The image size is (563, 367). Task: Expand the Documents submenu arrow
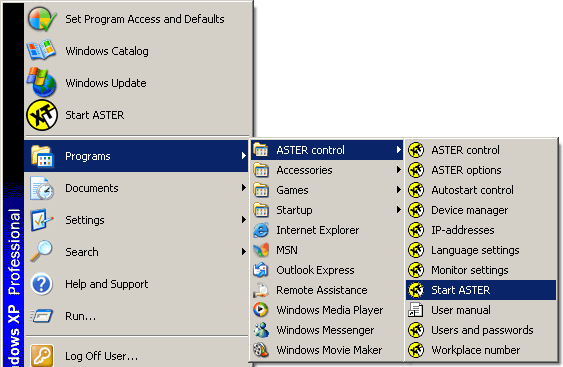[243, 188]
